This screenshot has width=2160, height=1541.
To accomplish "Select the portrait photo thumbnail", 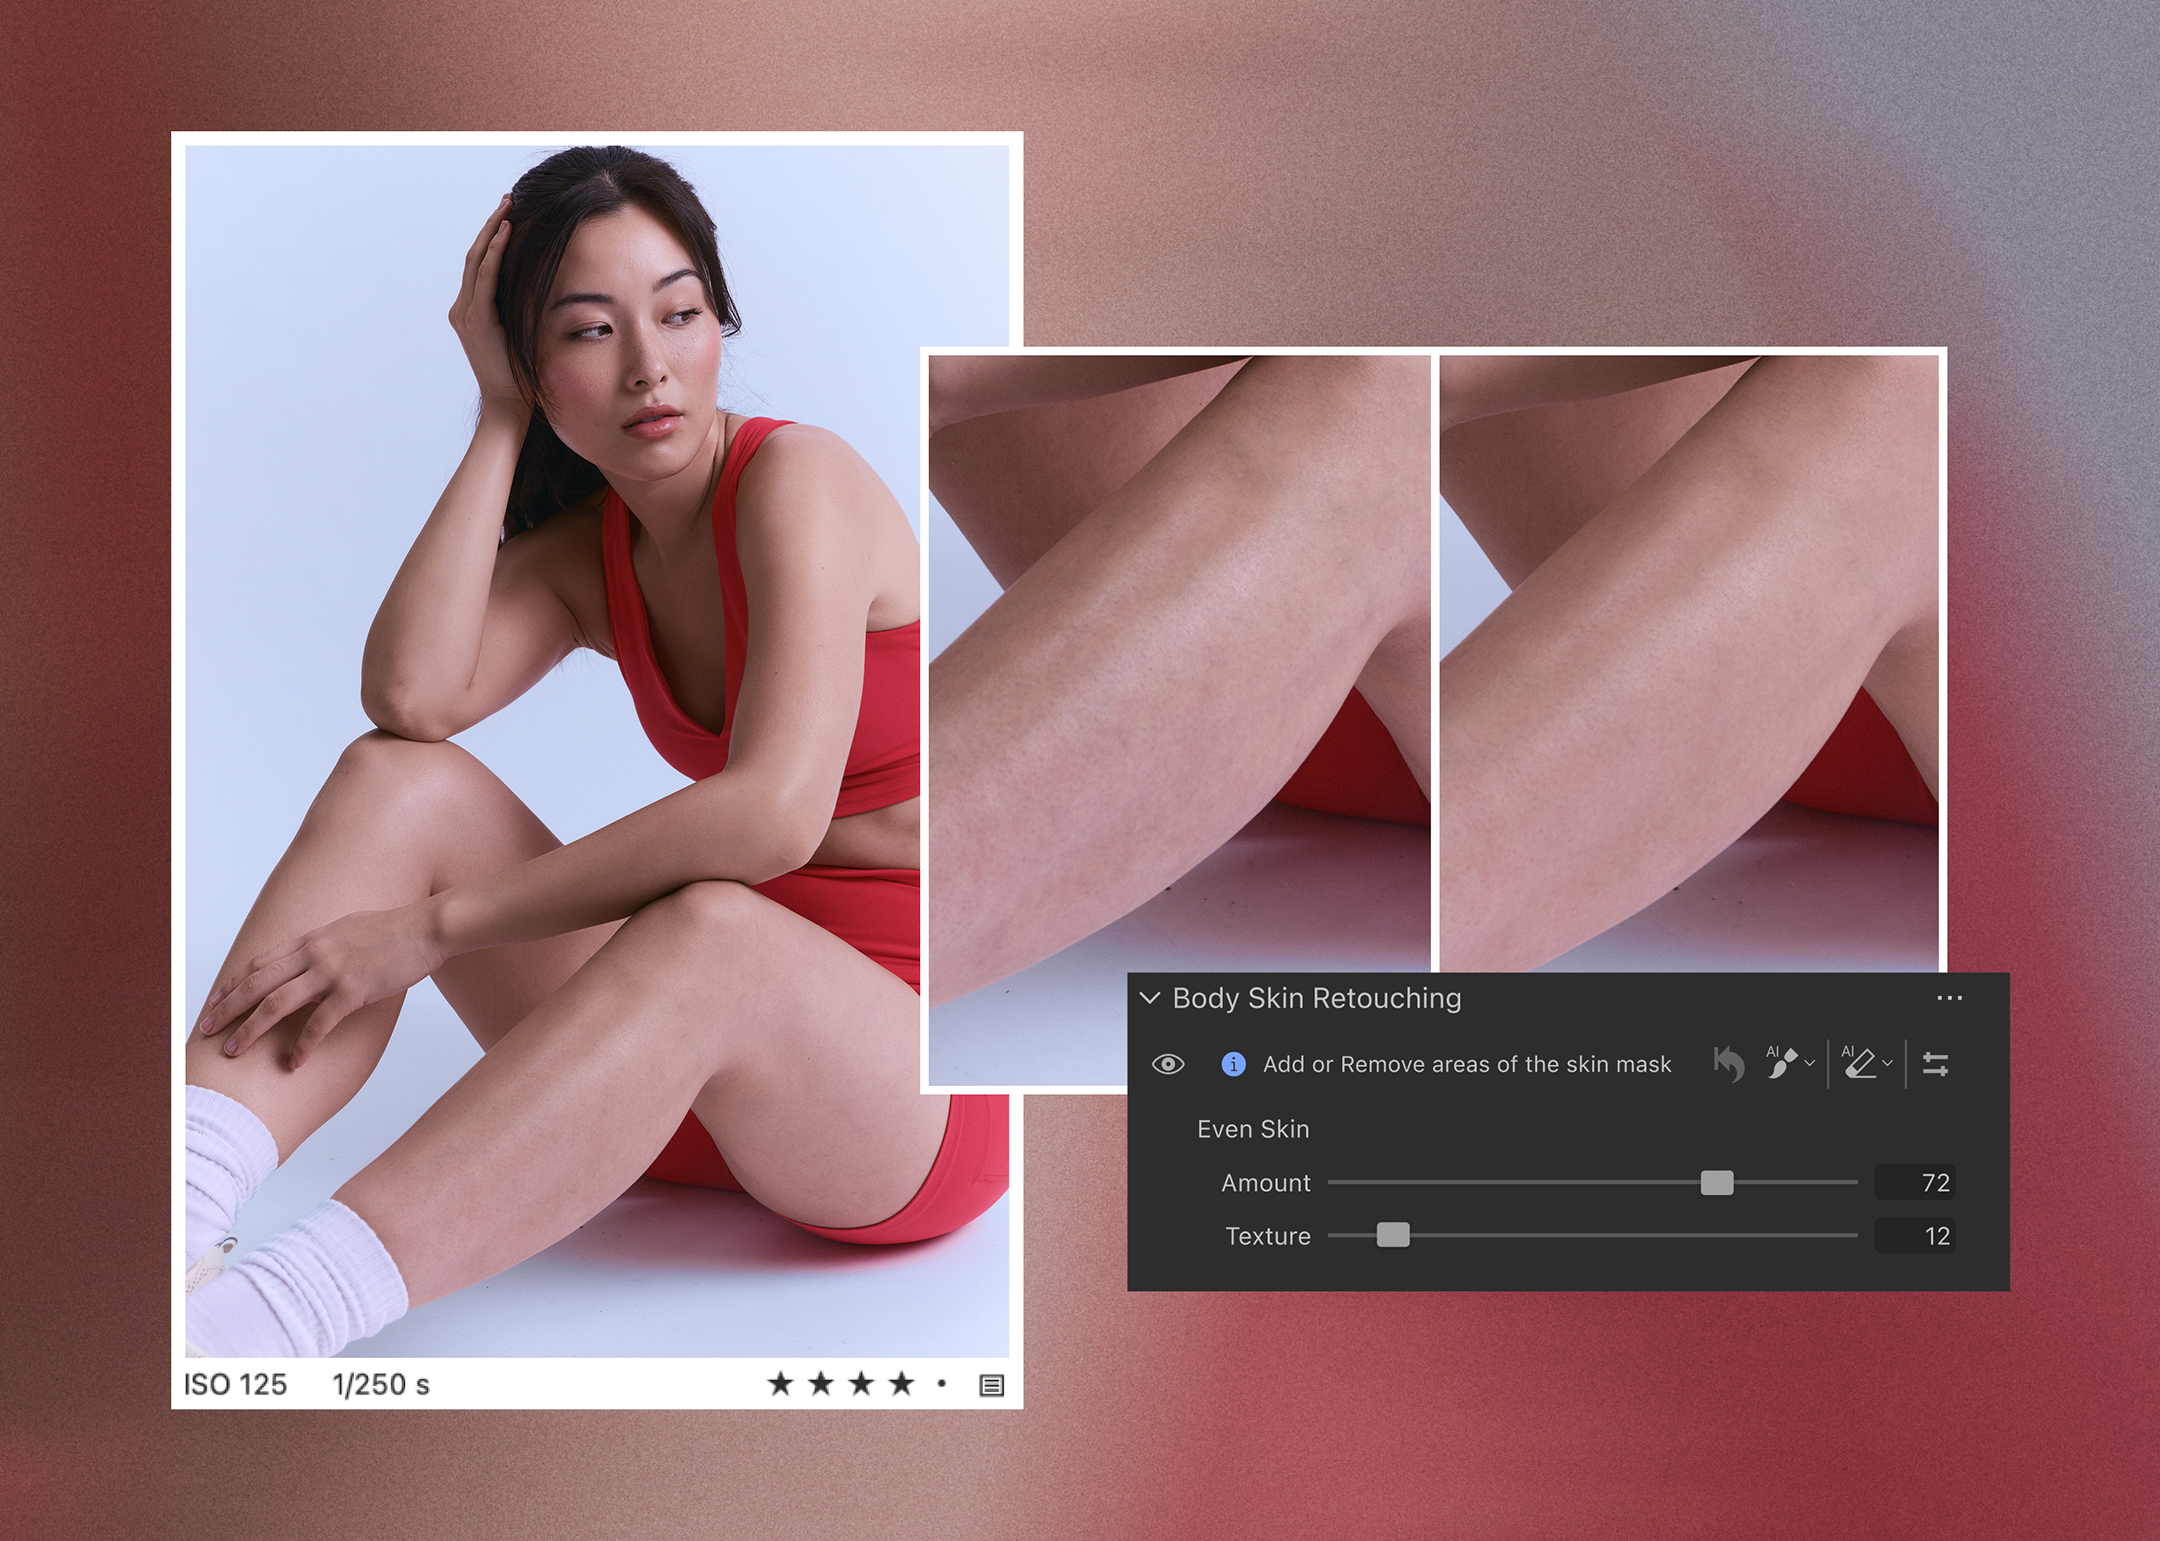I will click(597, 751).
